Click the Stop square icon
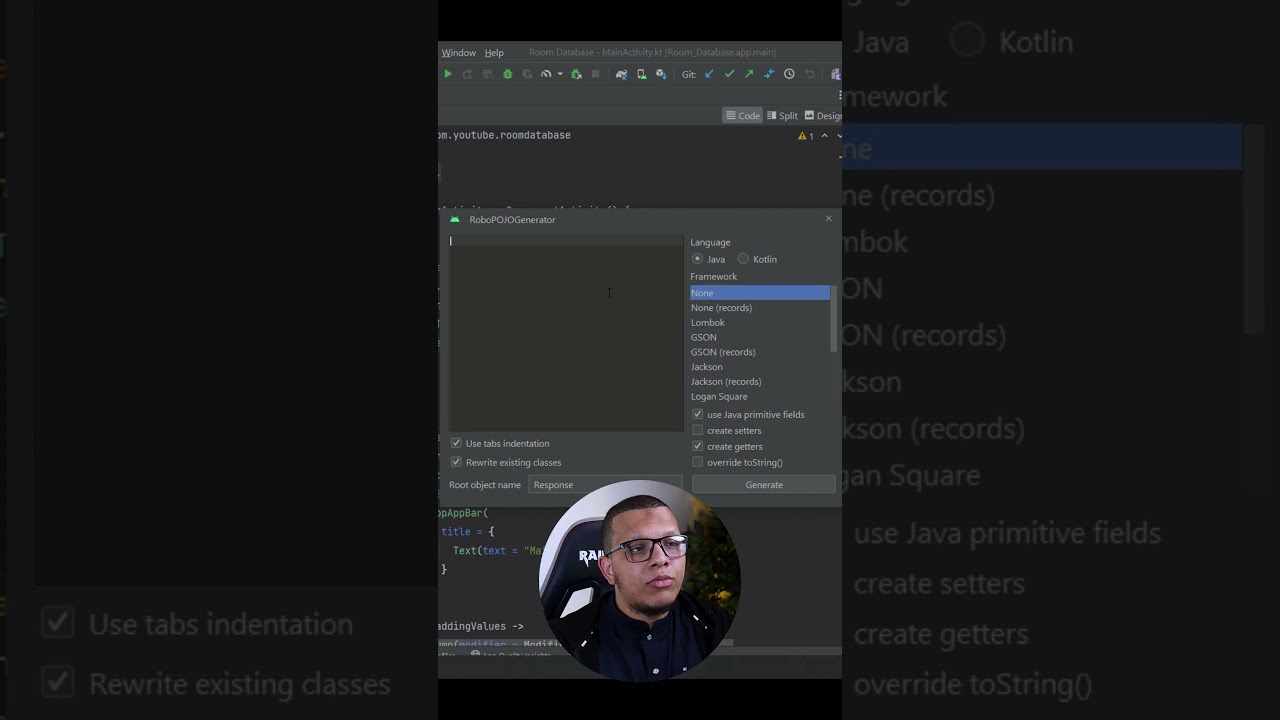This screenshot has width=1280, height=720. (595, 74)
